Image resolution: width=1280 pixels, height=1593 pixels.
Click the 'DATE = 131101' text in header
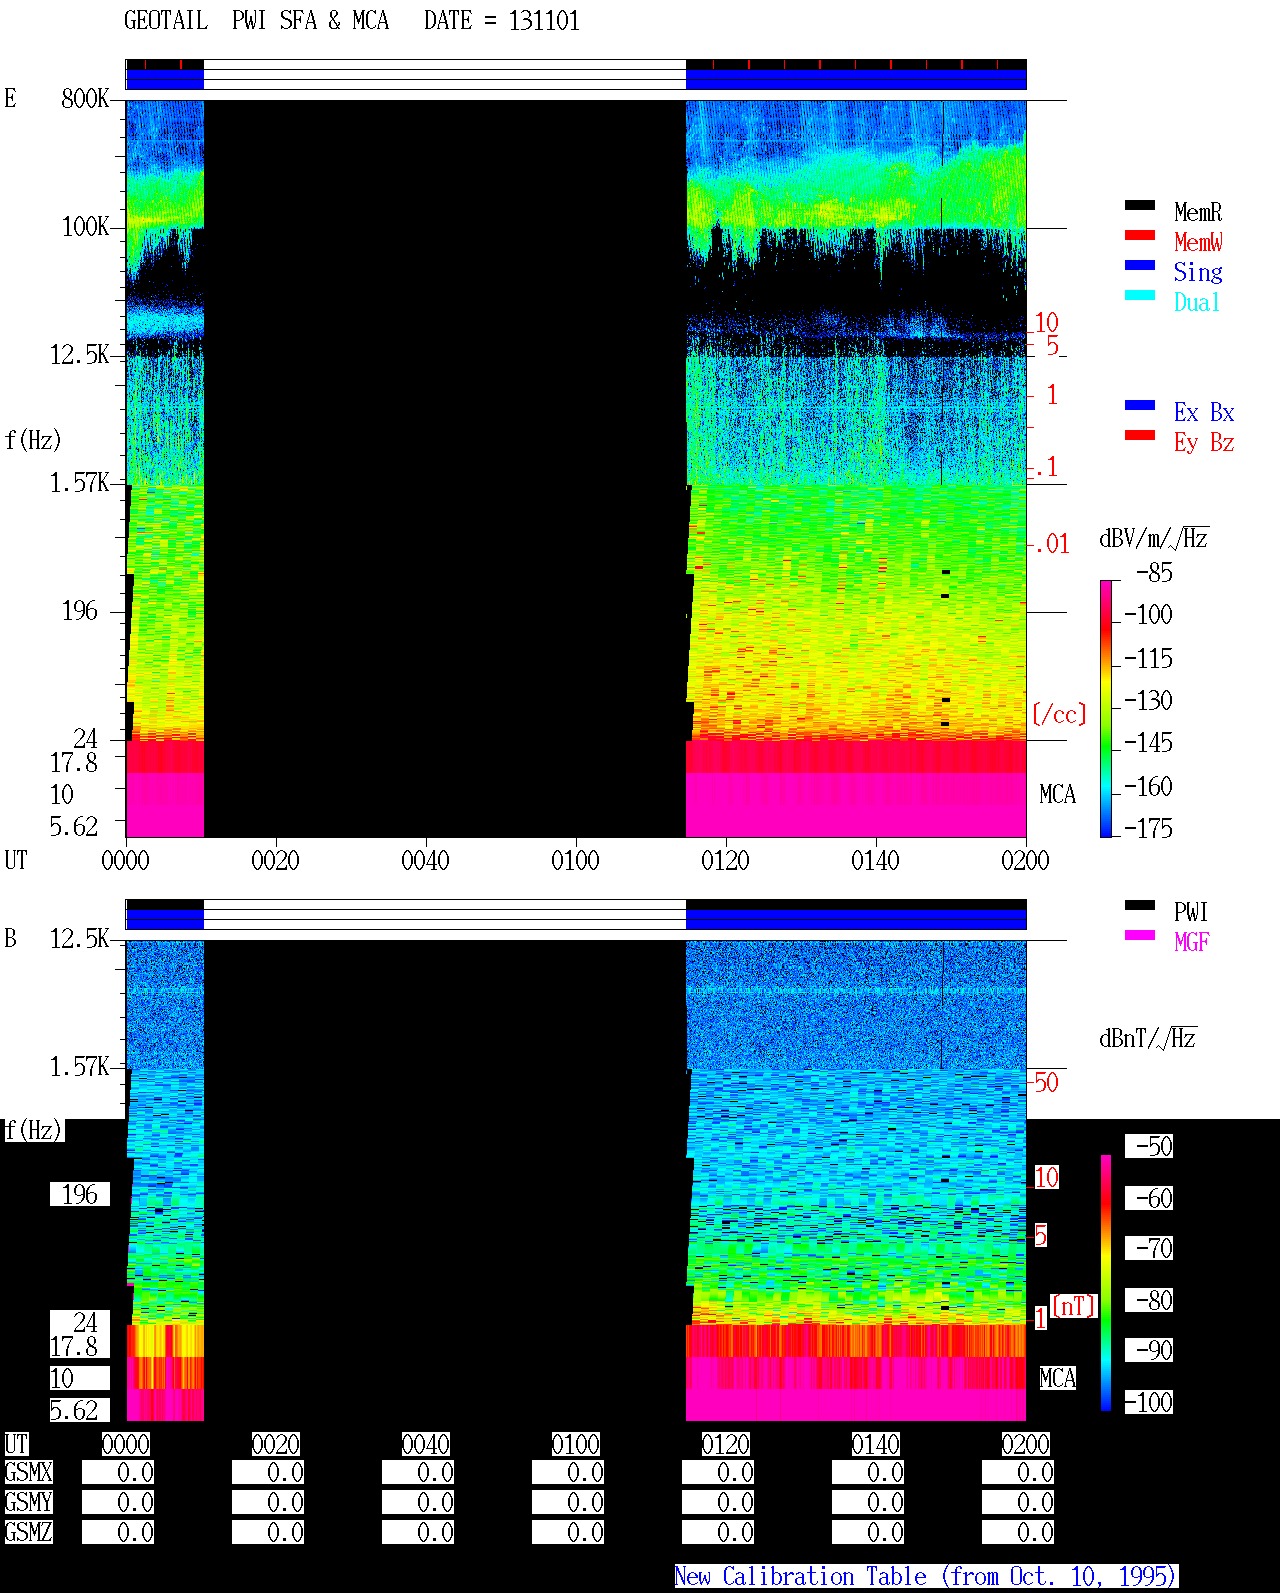[x=502, y=21]
